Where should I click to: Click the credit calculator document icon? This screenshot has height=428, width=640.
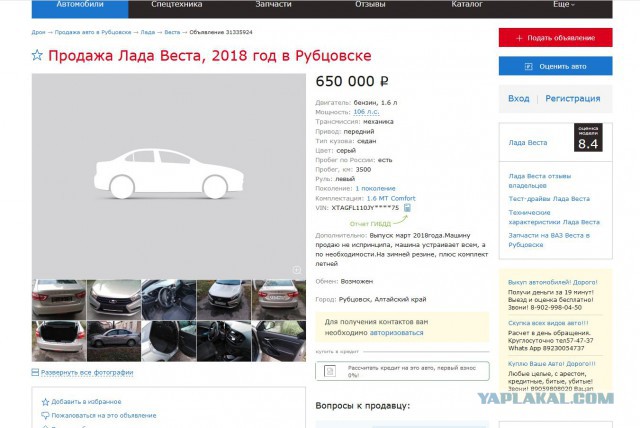[x=330, y=371]
